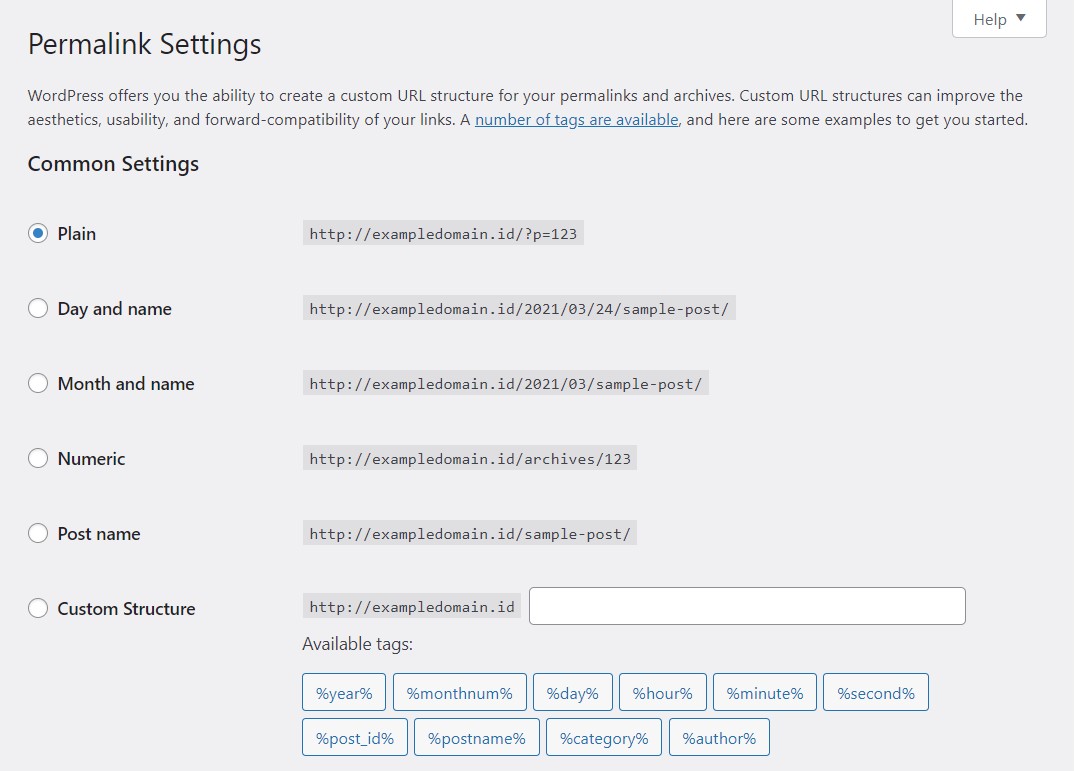Choose the Day and name option
The height and width of the screenshot is (771, 1074).
click(x=38, y=309)
